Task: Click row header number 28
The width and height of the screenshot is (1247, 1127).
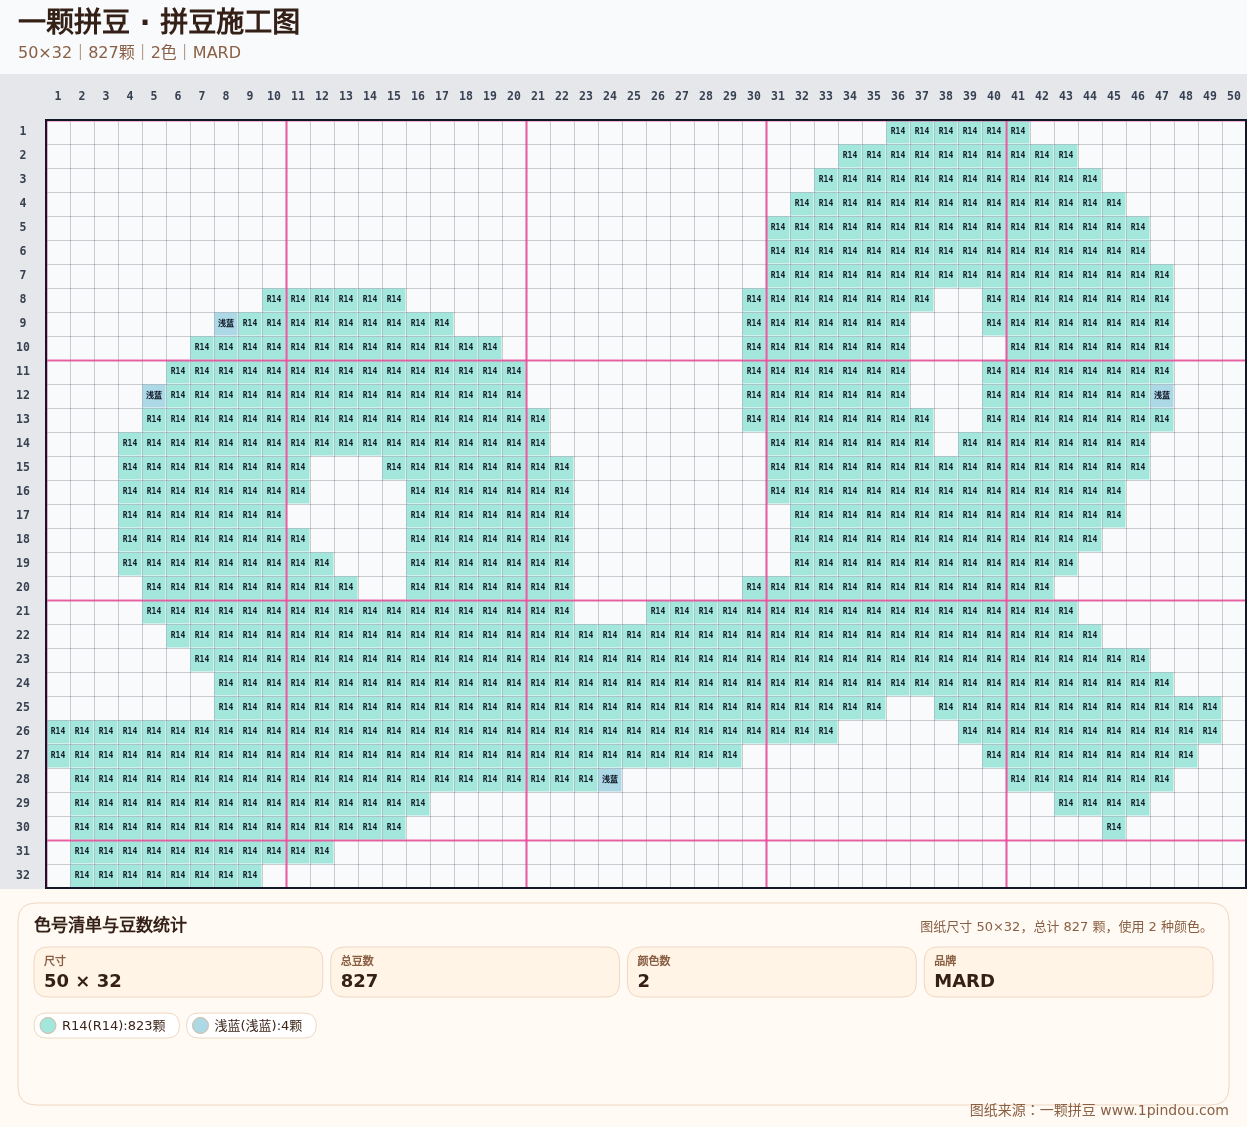Action: 23,779
